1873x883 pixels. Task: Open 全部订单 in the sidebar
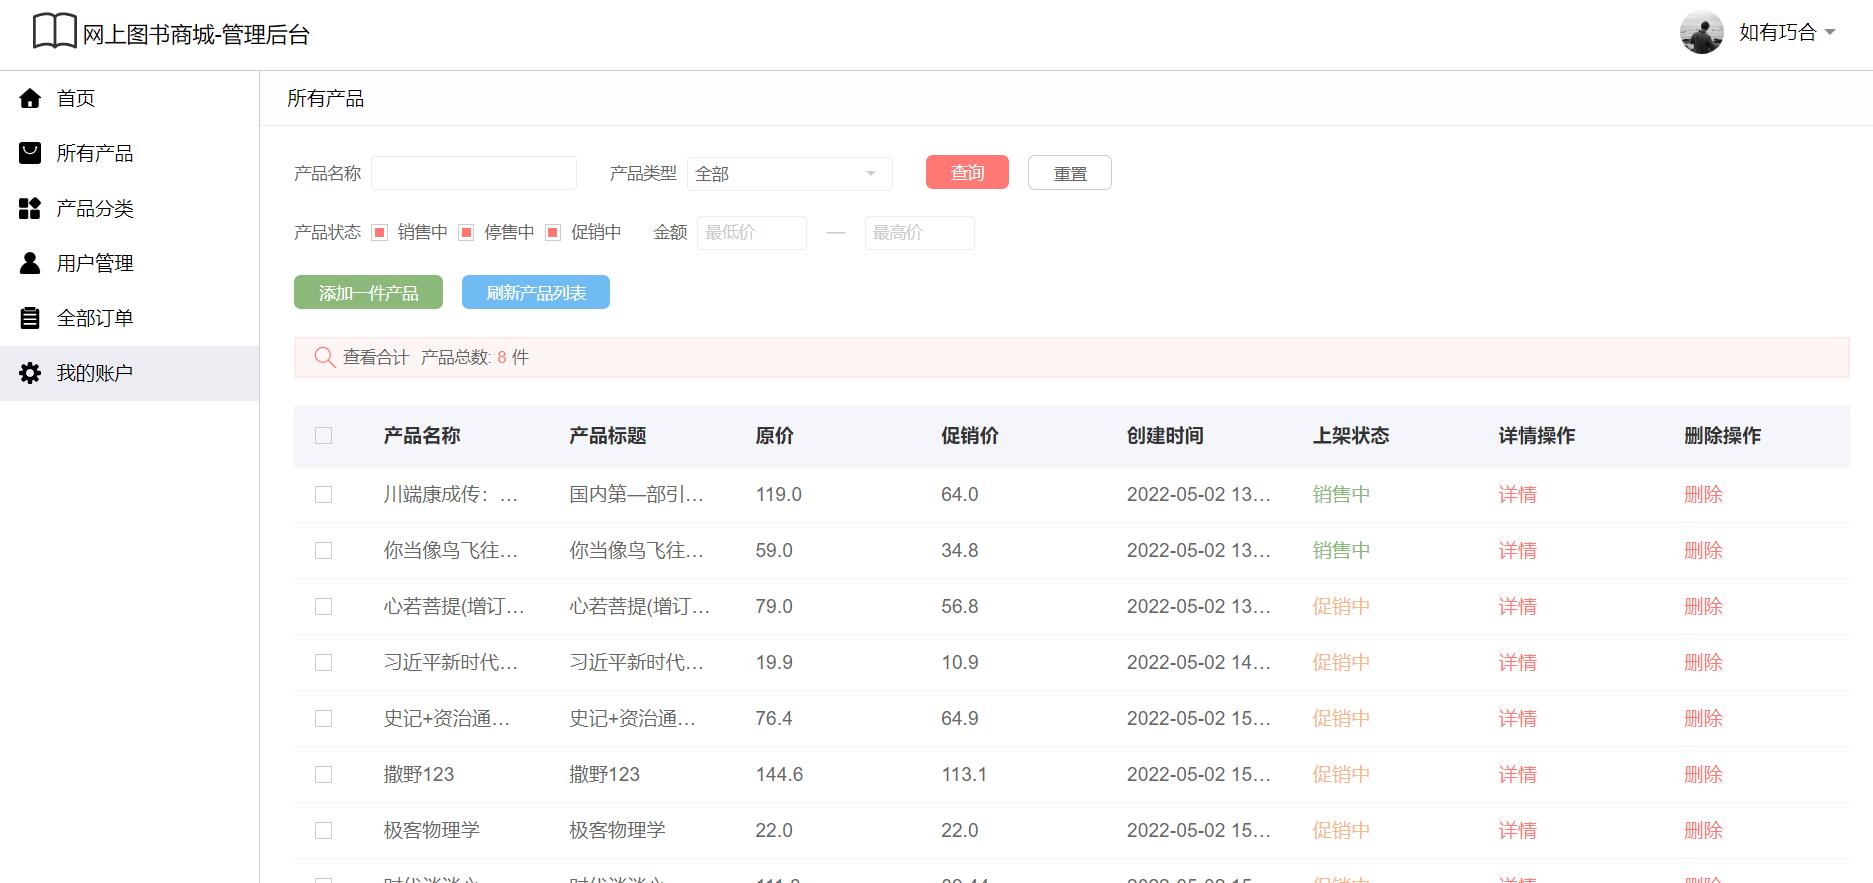pyautogui.click(x=129, y=318)
